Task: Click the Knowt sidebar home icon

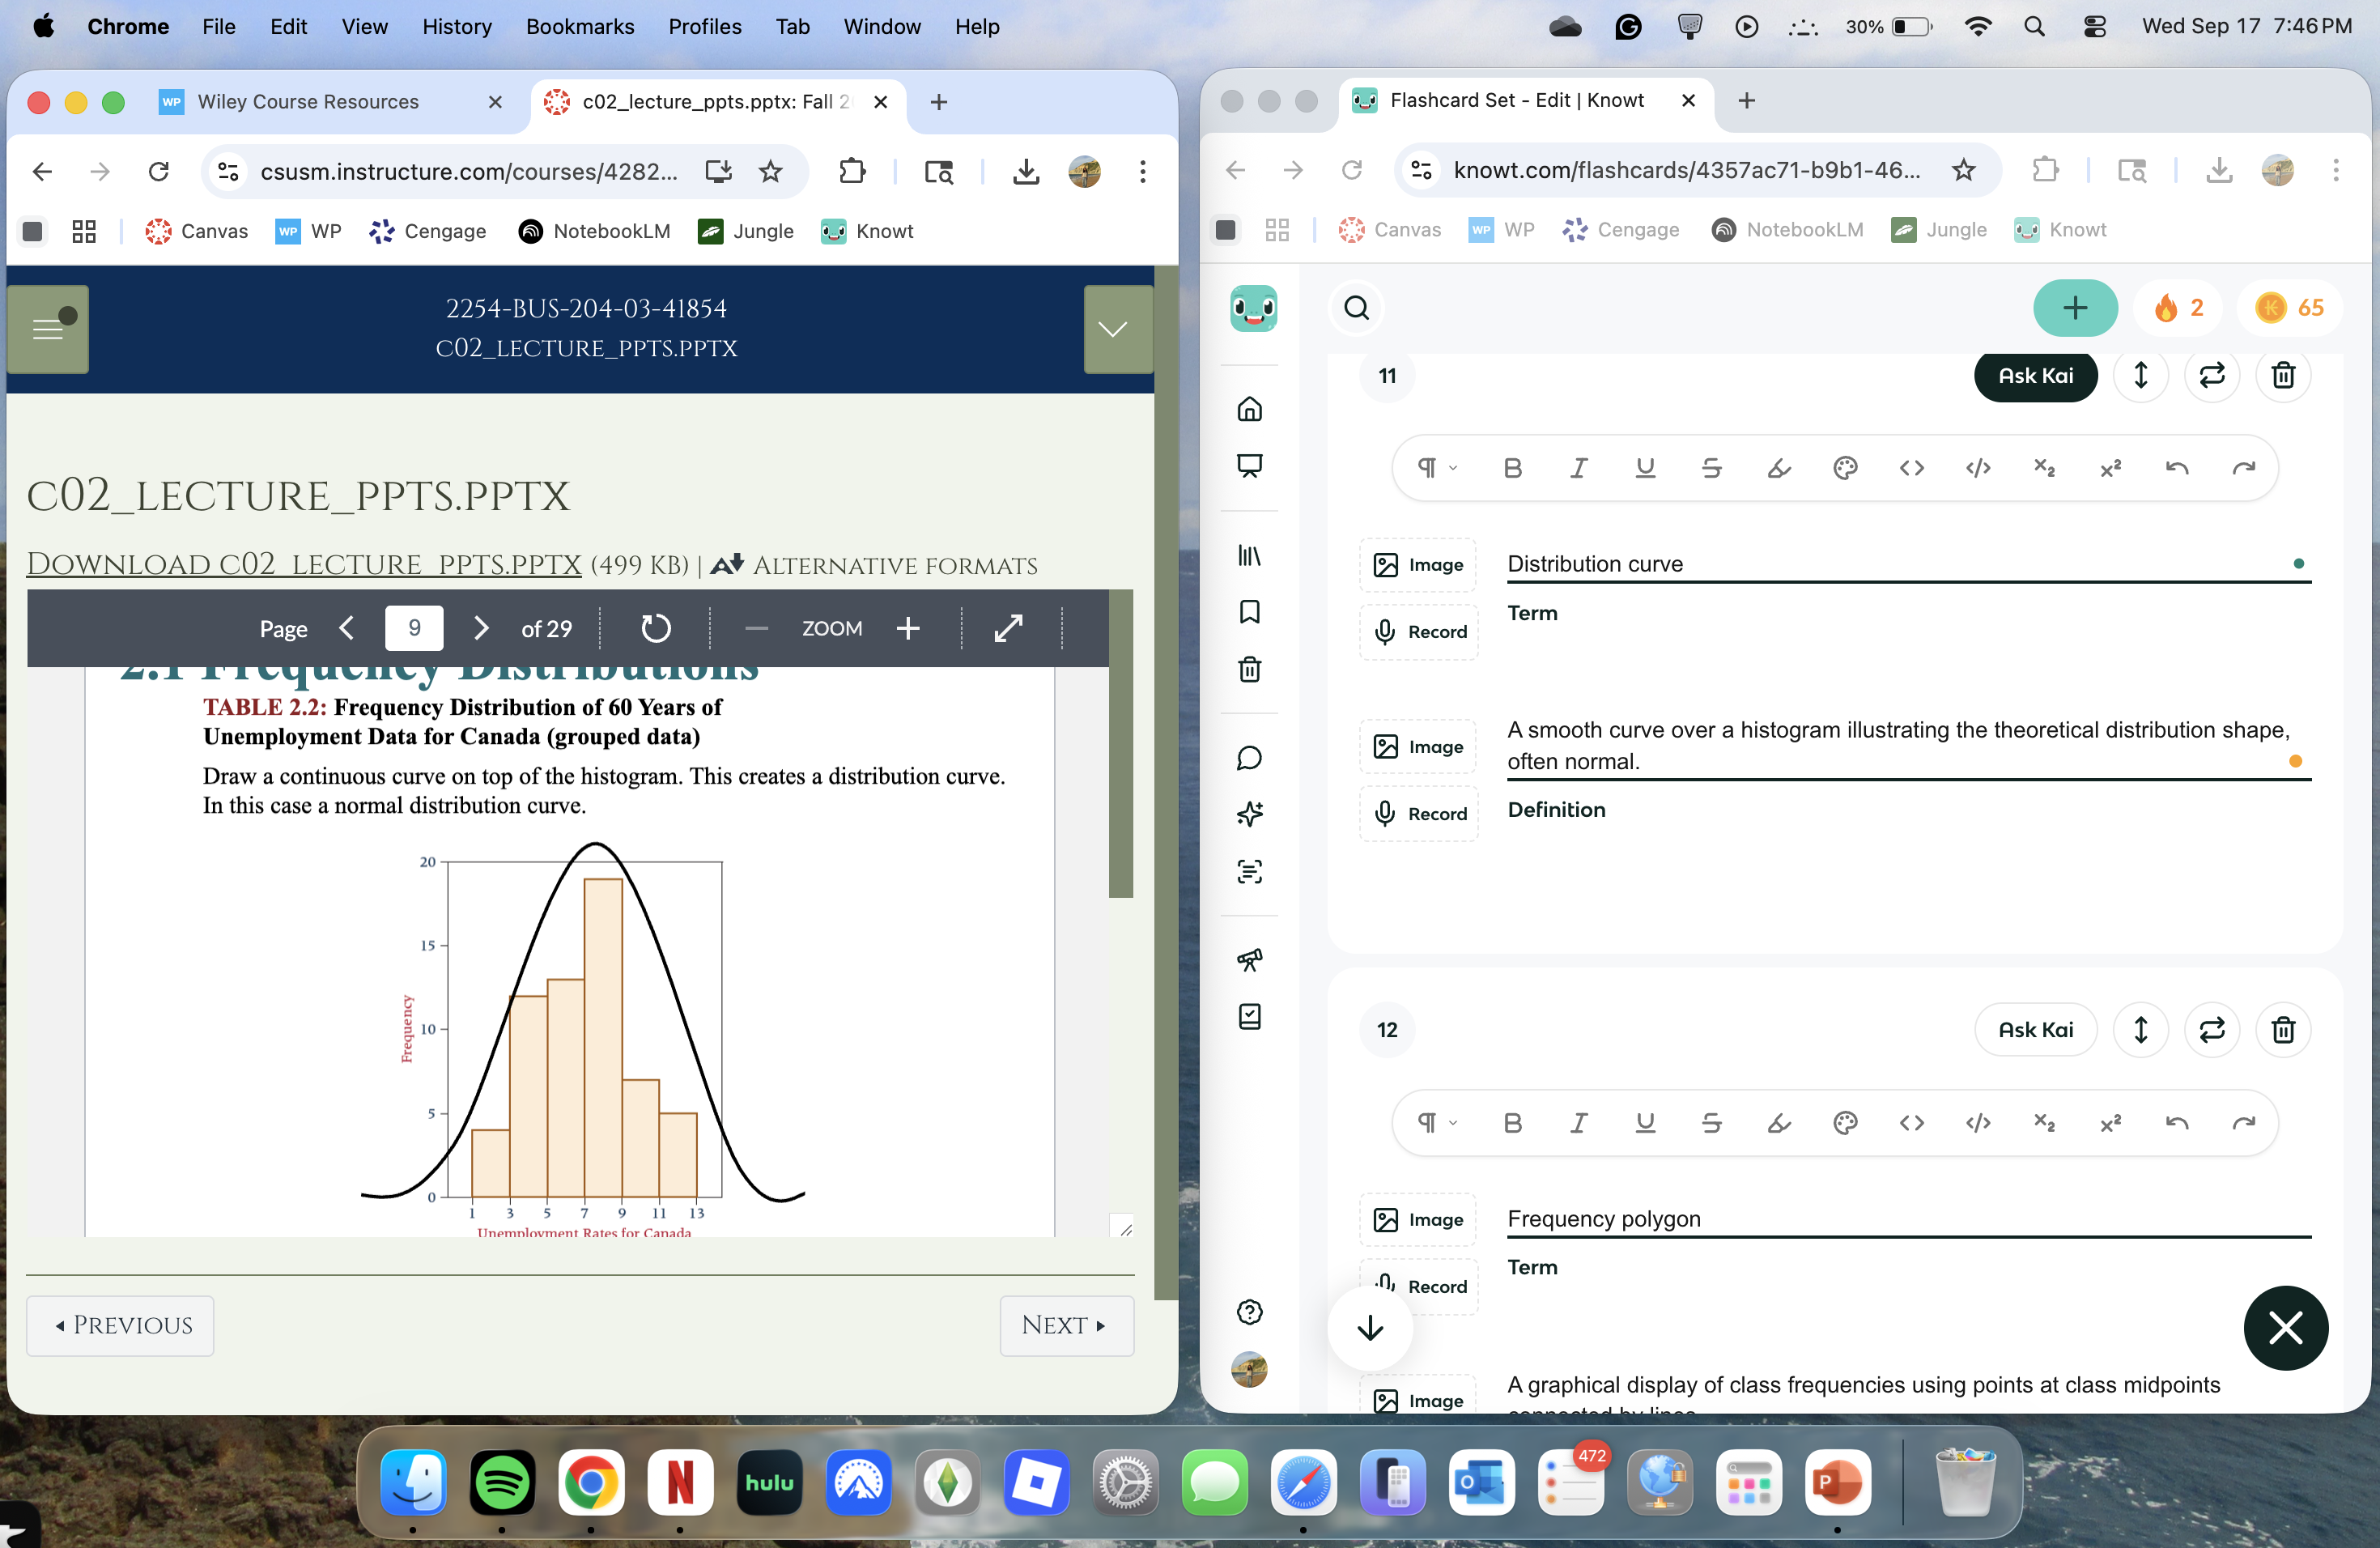Action: pos(1249,409)
